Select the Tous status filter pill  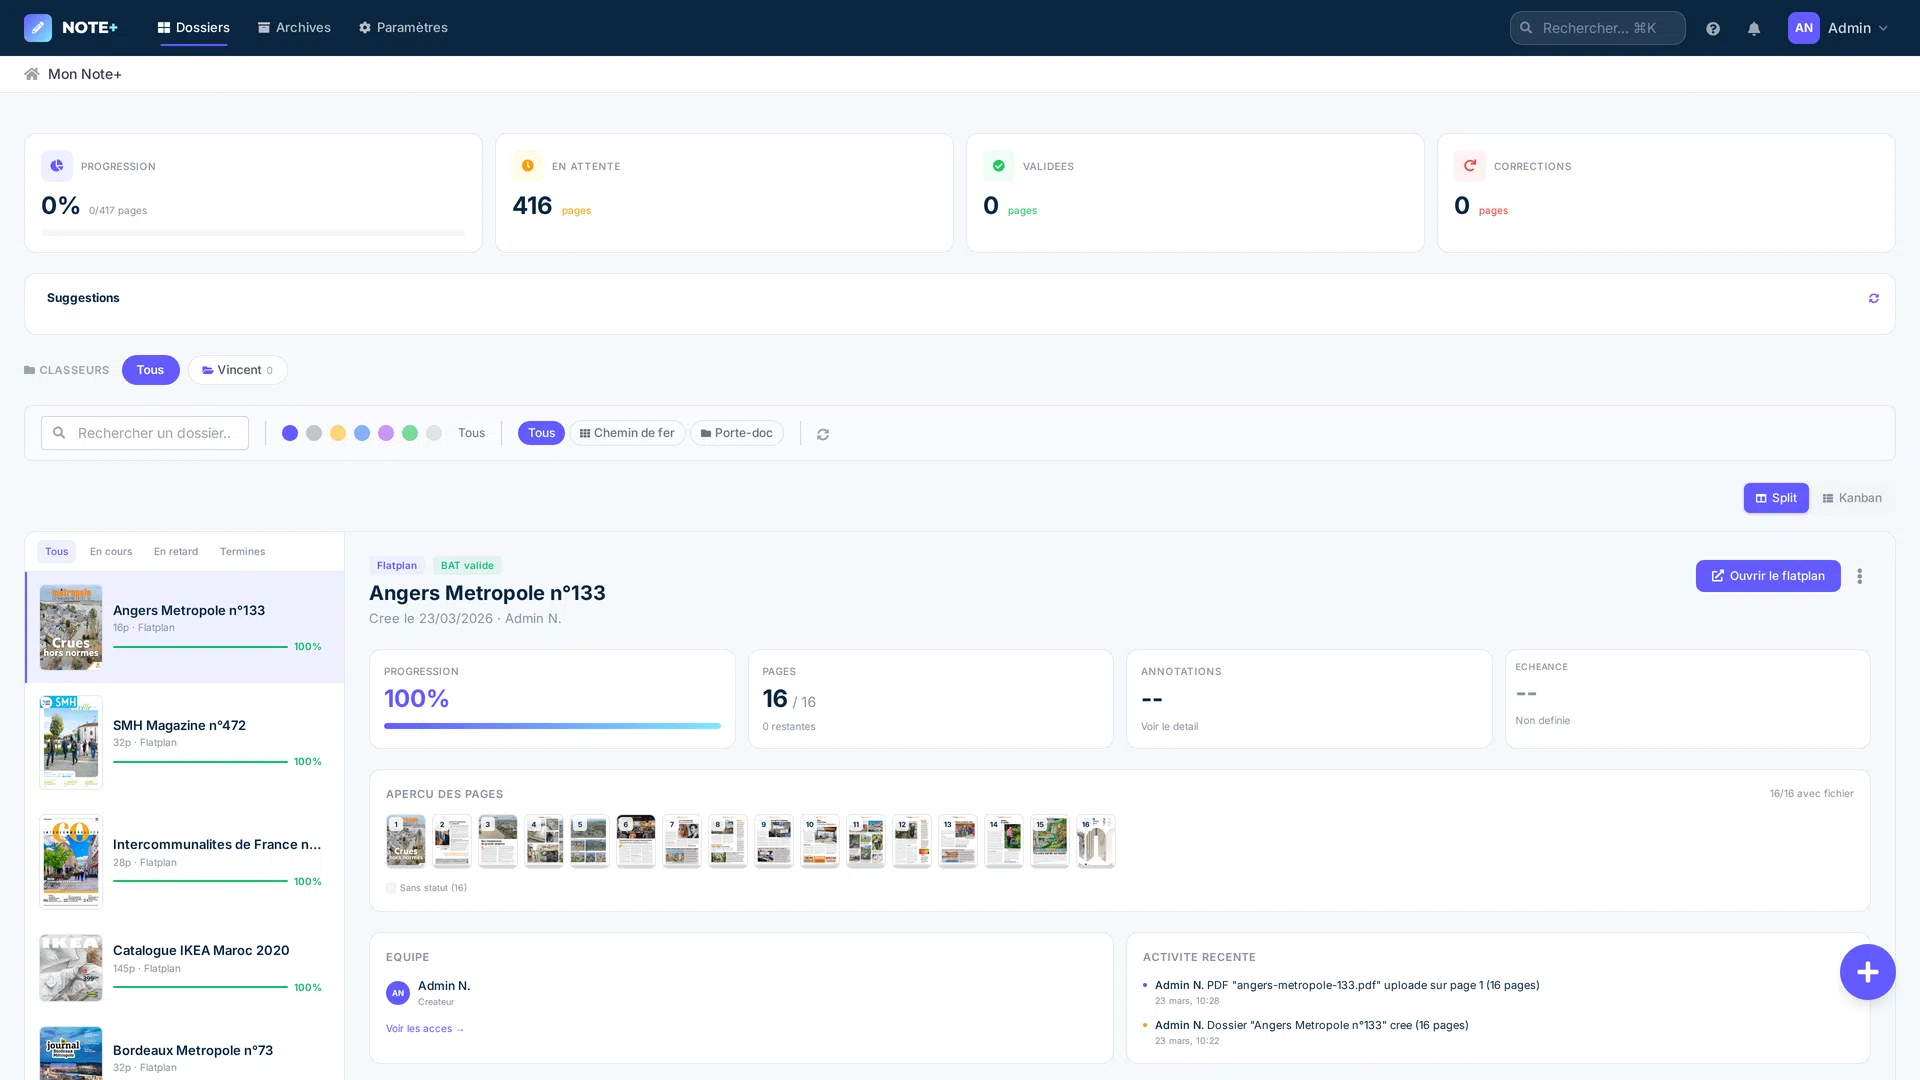541,432
